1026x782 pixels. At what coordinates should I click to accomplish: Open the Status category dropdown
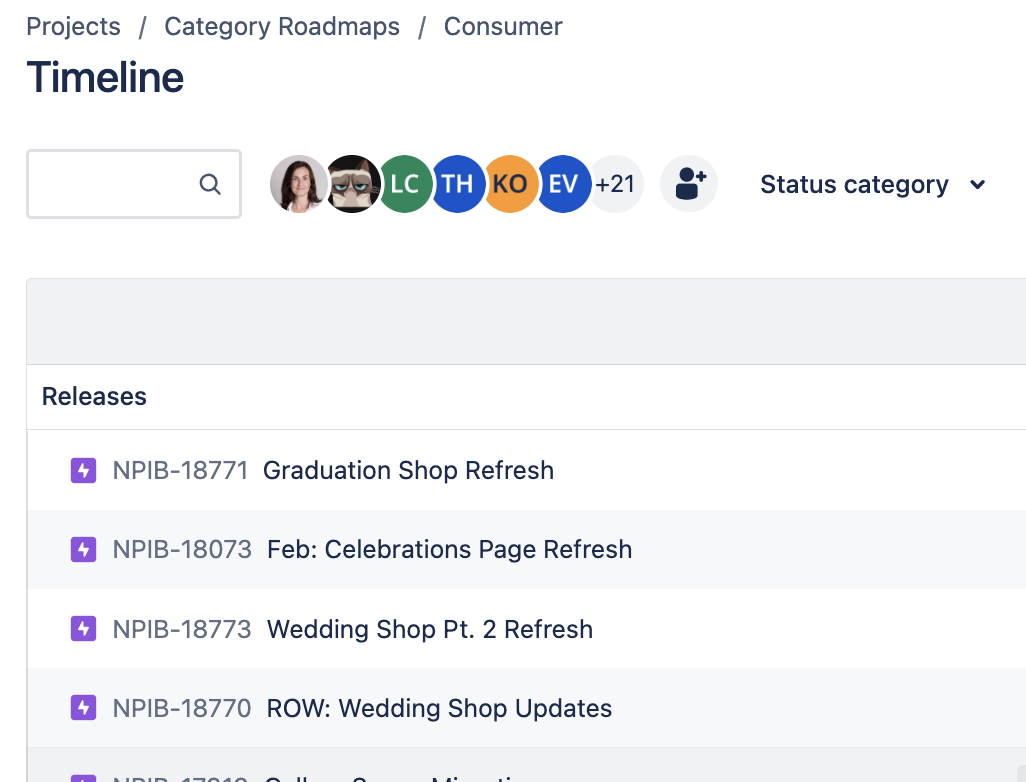pyautogui.click(x=870, y=184)
